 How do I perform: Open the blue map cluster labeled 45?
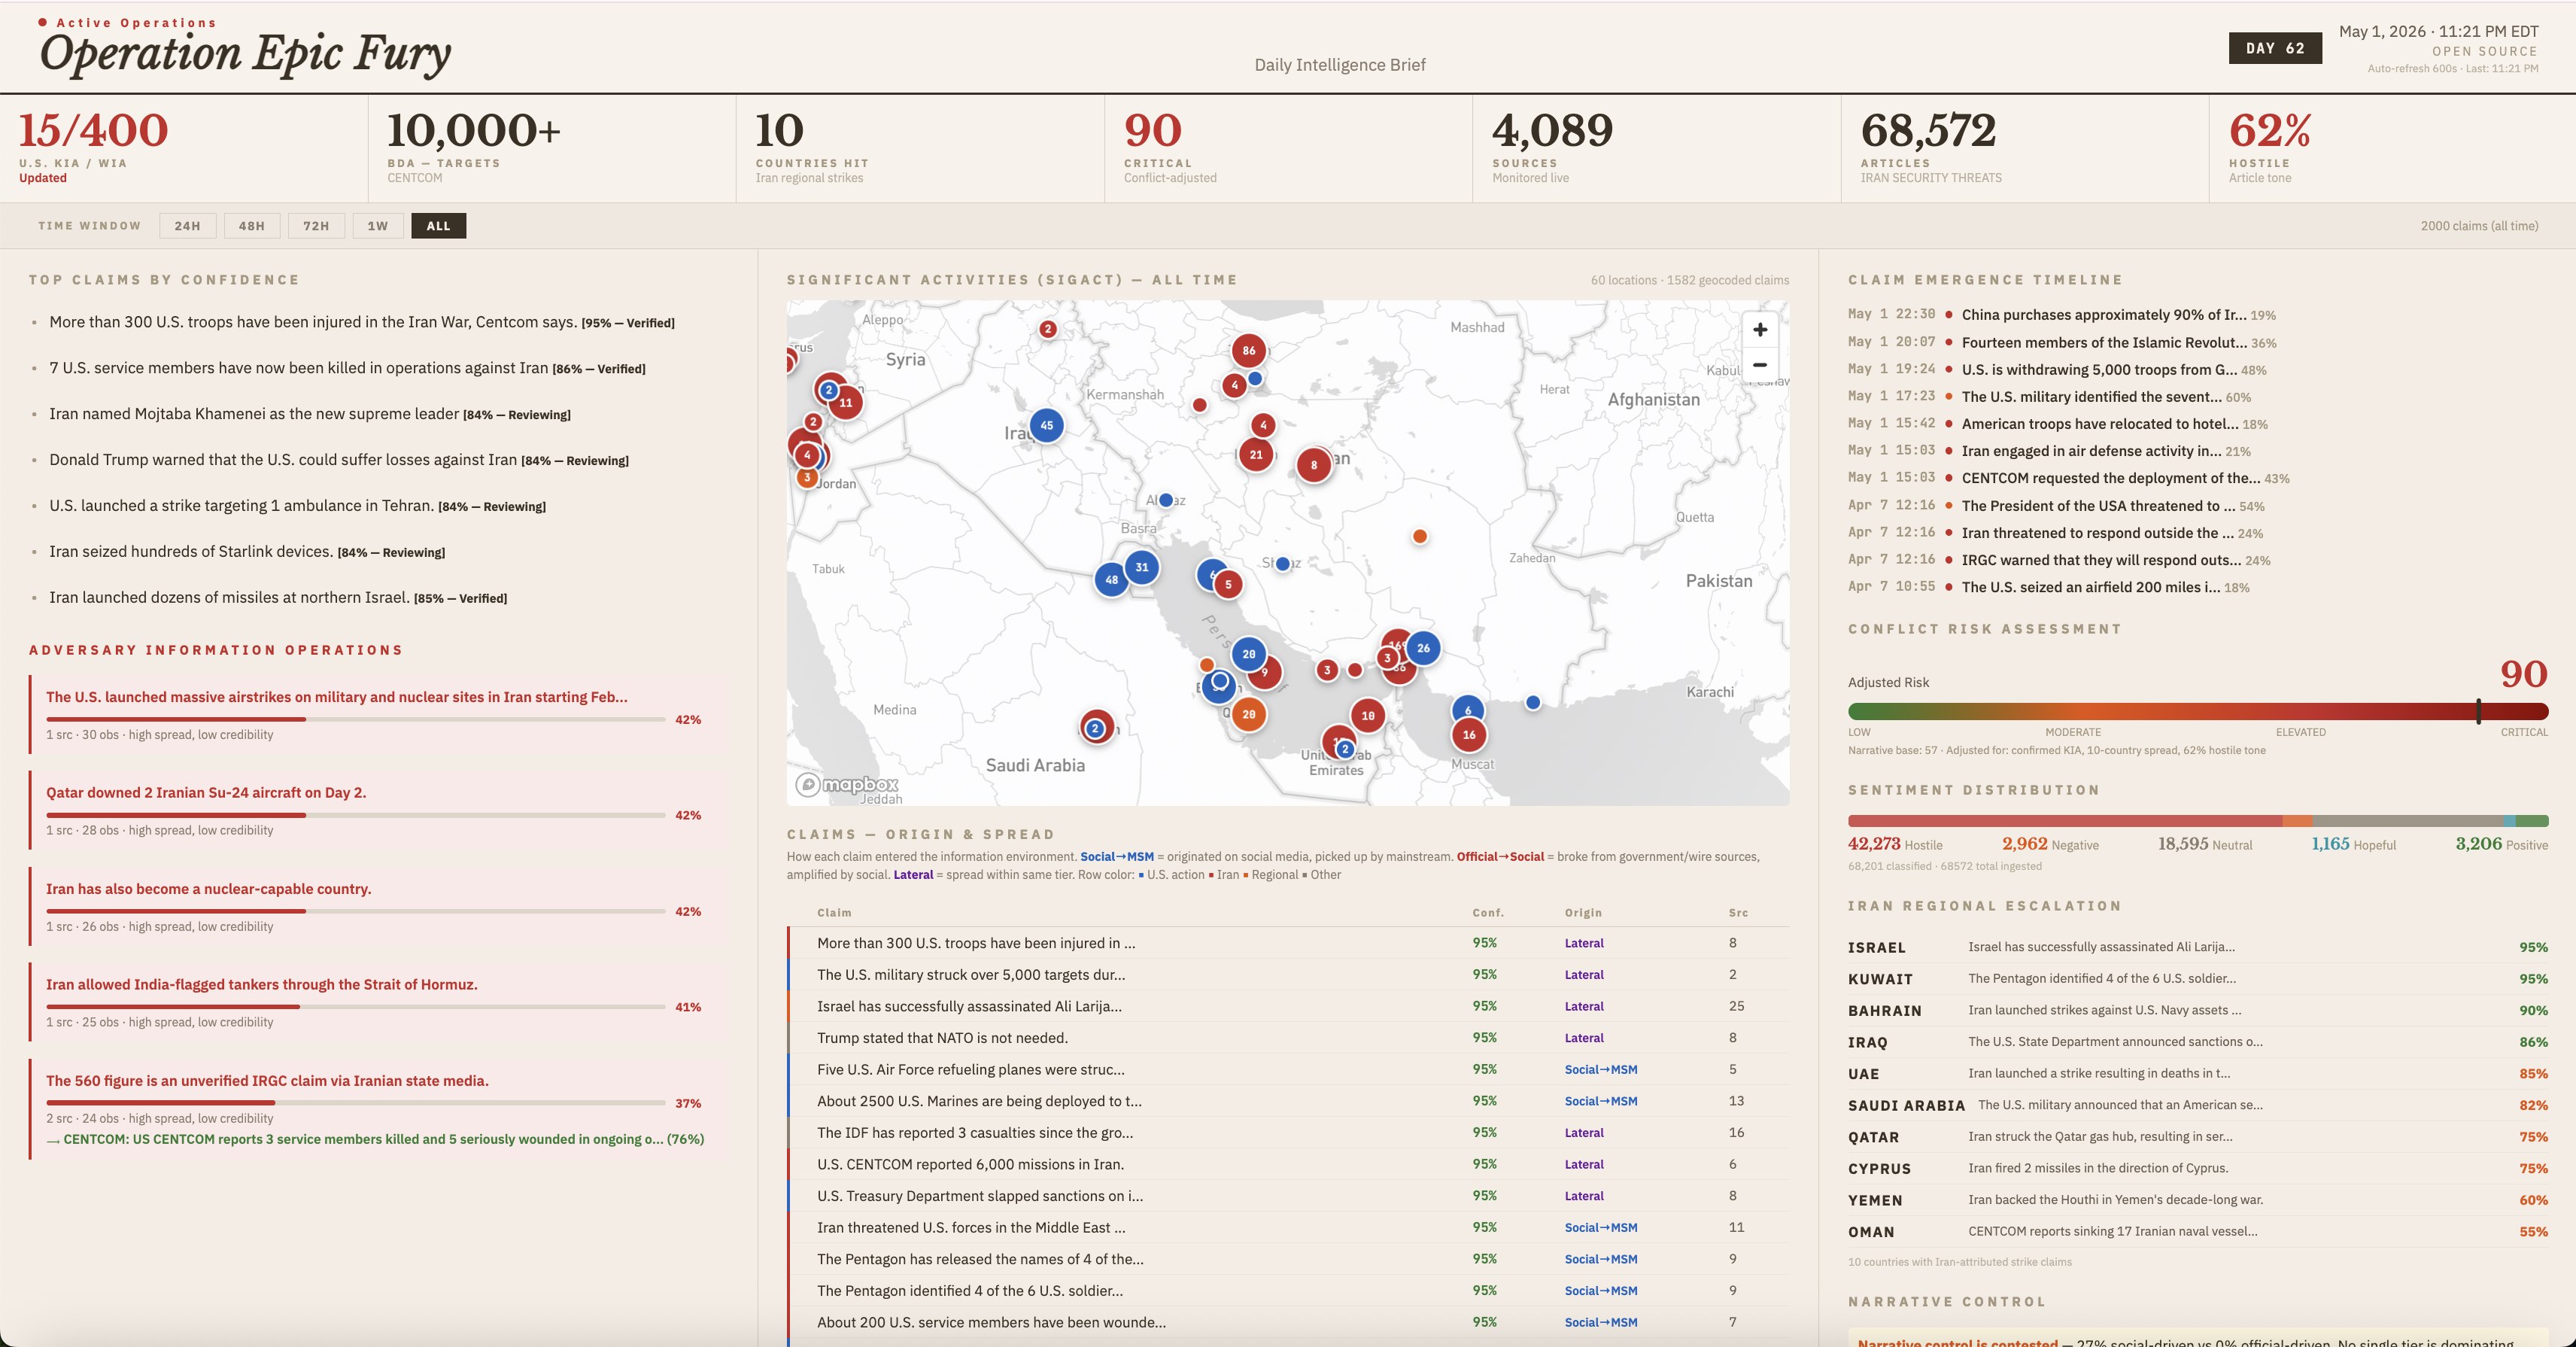1046,425
